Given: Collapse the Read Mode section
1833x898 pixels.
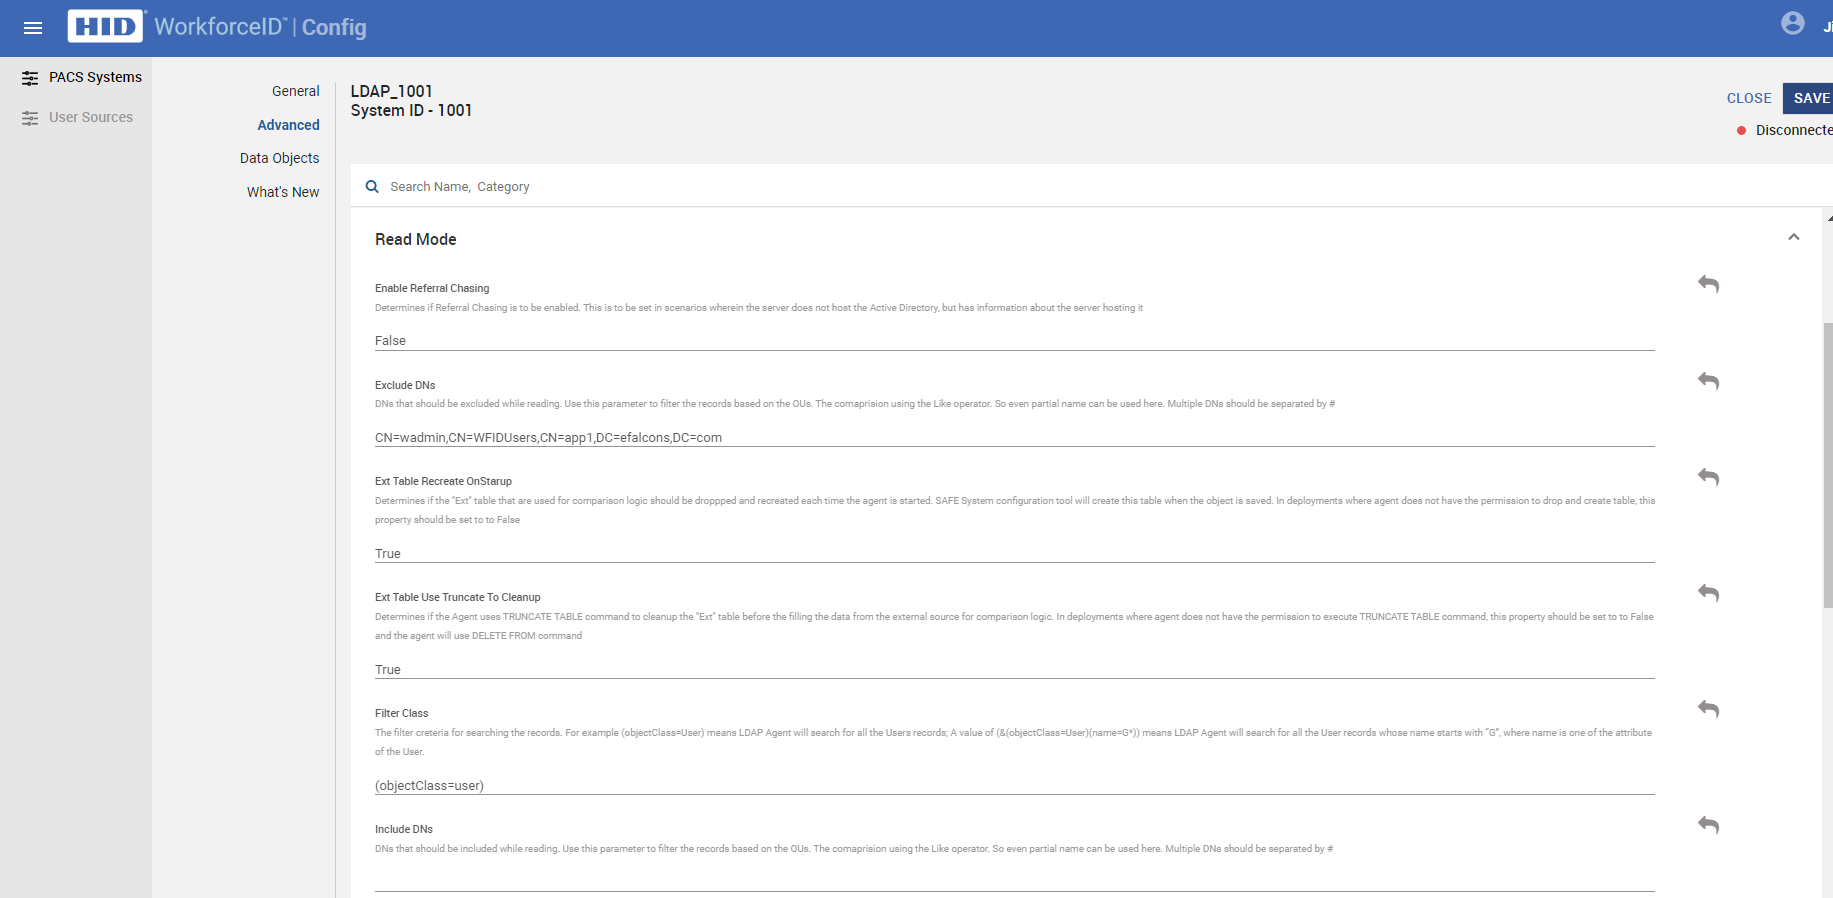Looking at the screenshot, I should 1794,237.
